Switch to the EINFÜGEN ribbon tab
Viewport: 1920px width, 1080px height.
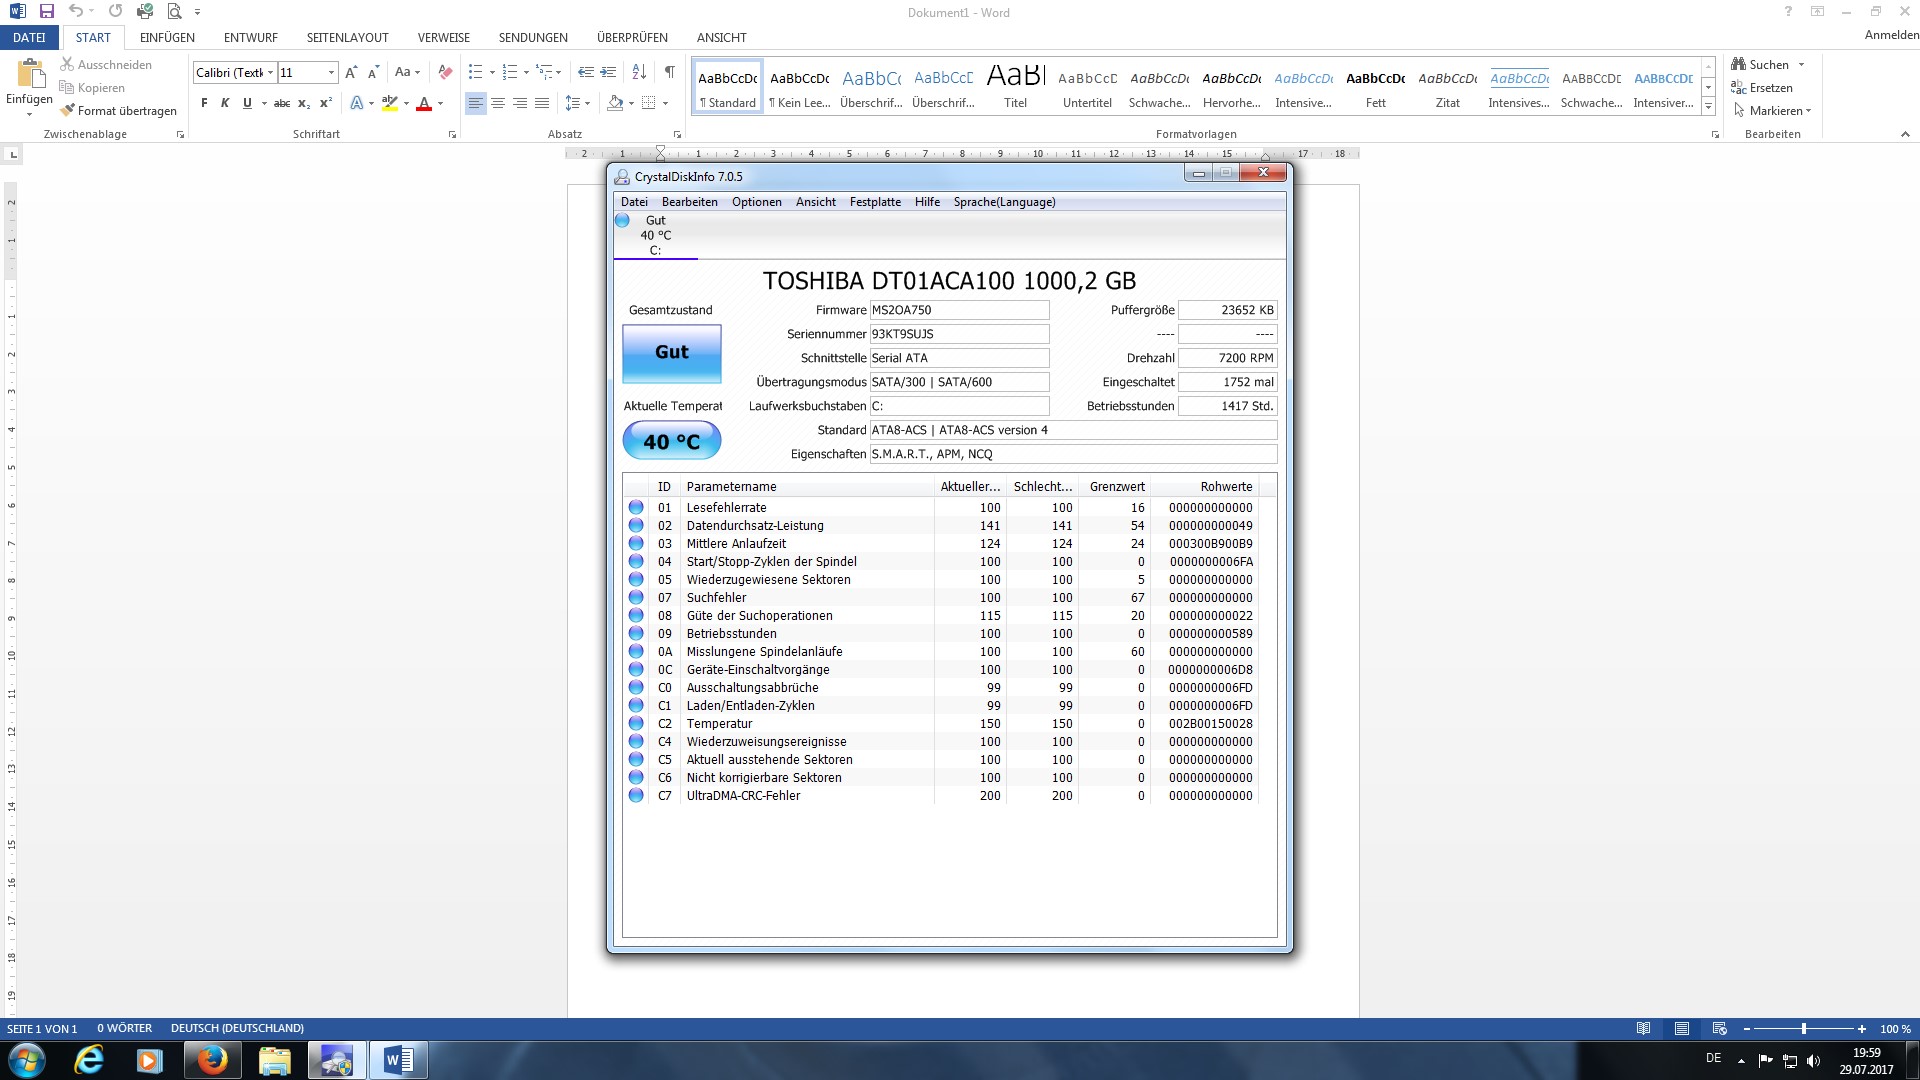click(x=167, y=38)
